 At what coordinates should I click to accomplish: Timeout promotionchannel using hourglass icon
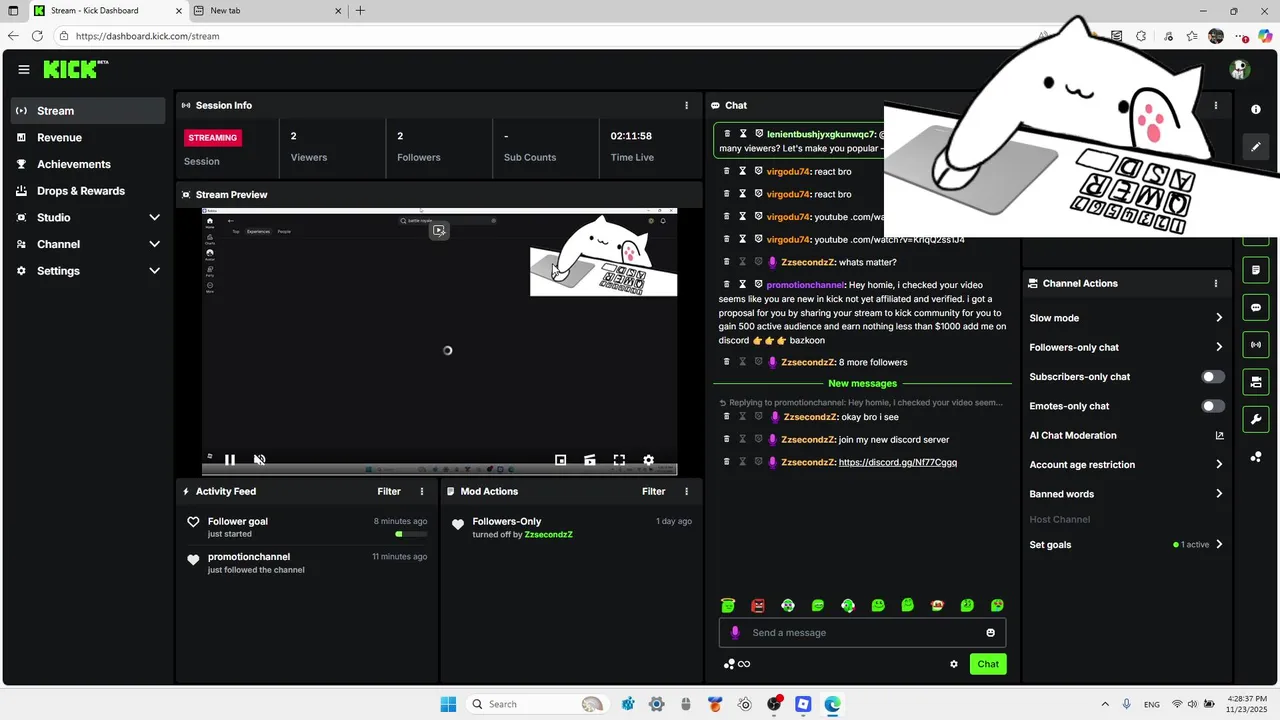coord(742,284)
